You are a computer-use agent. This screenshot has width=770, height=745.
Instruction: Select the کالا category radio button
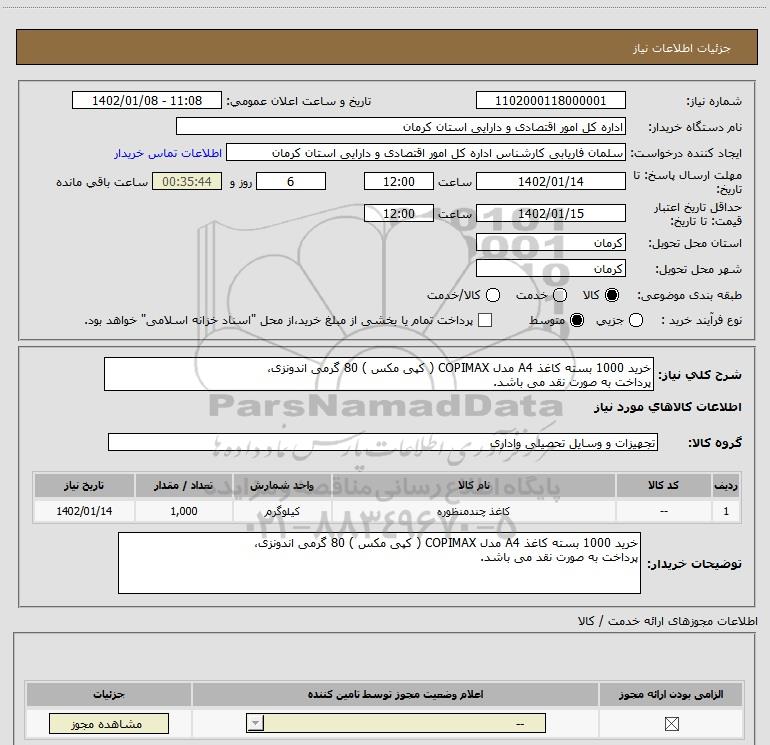[612, 295]
